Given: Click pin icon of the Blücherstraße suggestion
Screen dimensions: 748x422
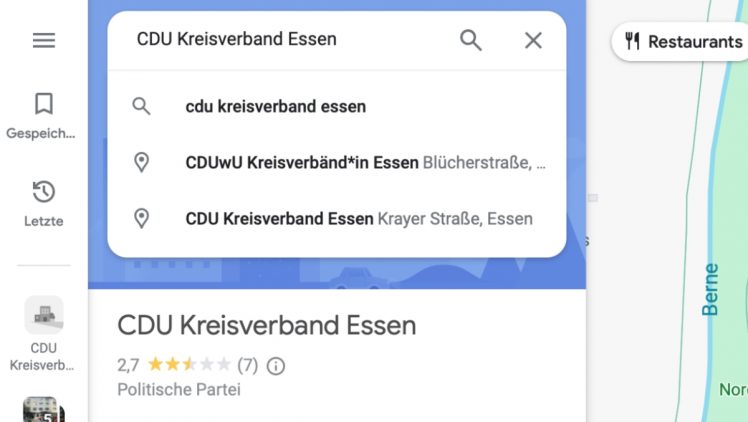Looking at the screenshot, I should coord(142,162).
